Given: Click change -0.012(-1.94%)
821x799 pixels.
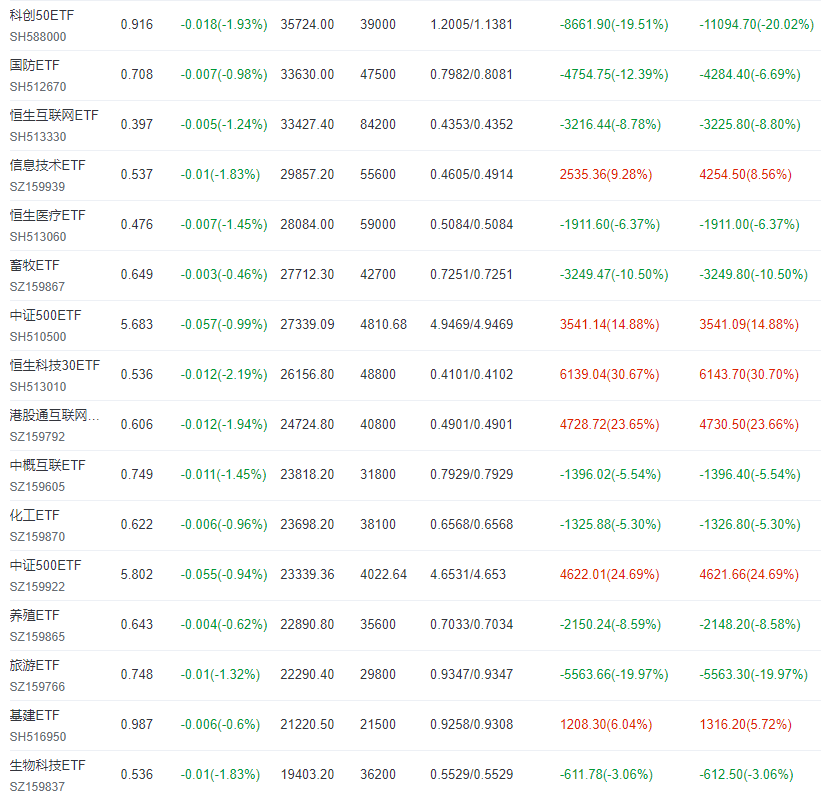Looking at the screenshot, I should click(224, 425).
